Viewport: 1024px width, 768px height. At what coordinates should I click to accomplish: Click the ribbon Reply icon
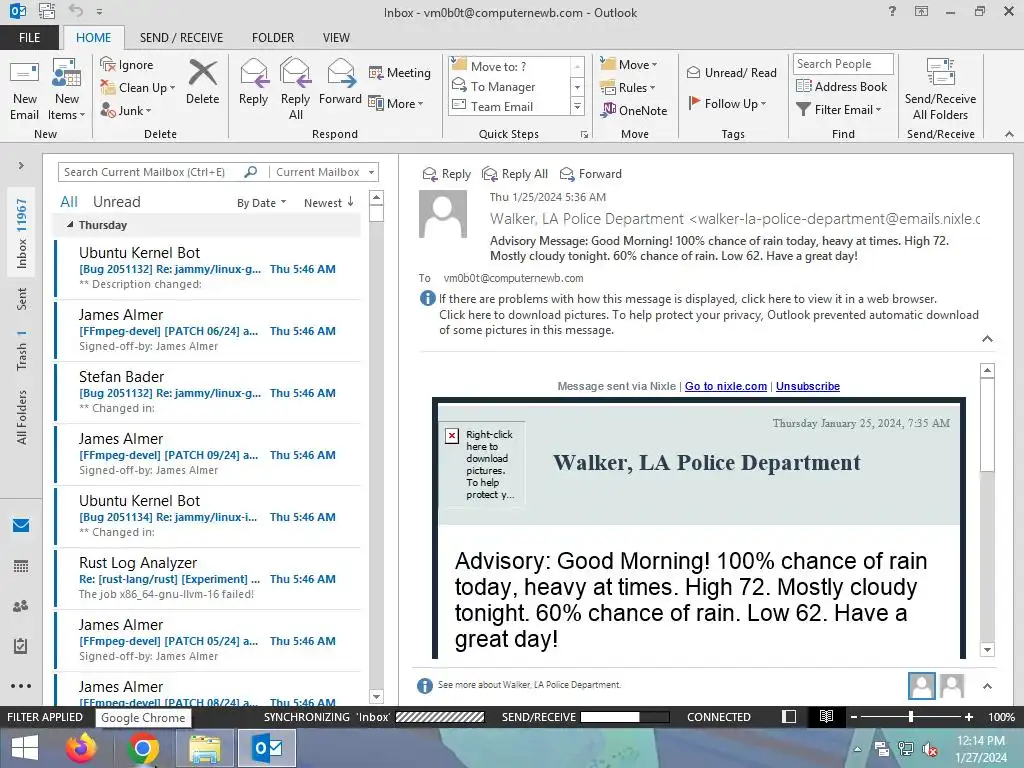pos(253,83)
